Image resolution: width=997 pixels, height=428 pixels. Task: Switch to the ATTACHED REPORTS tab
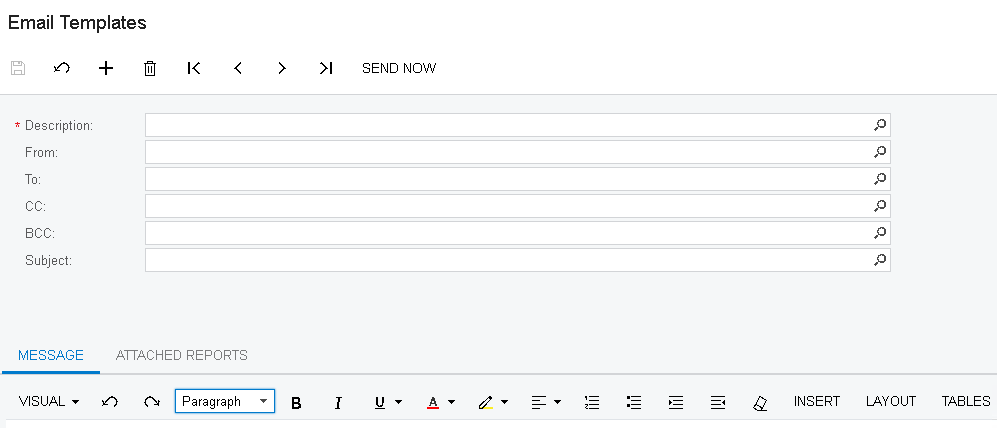tap(182, 355)
